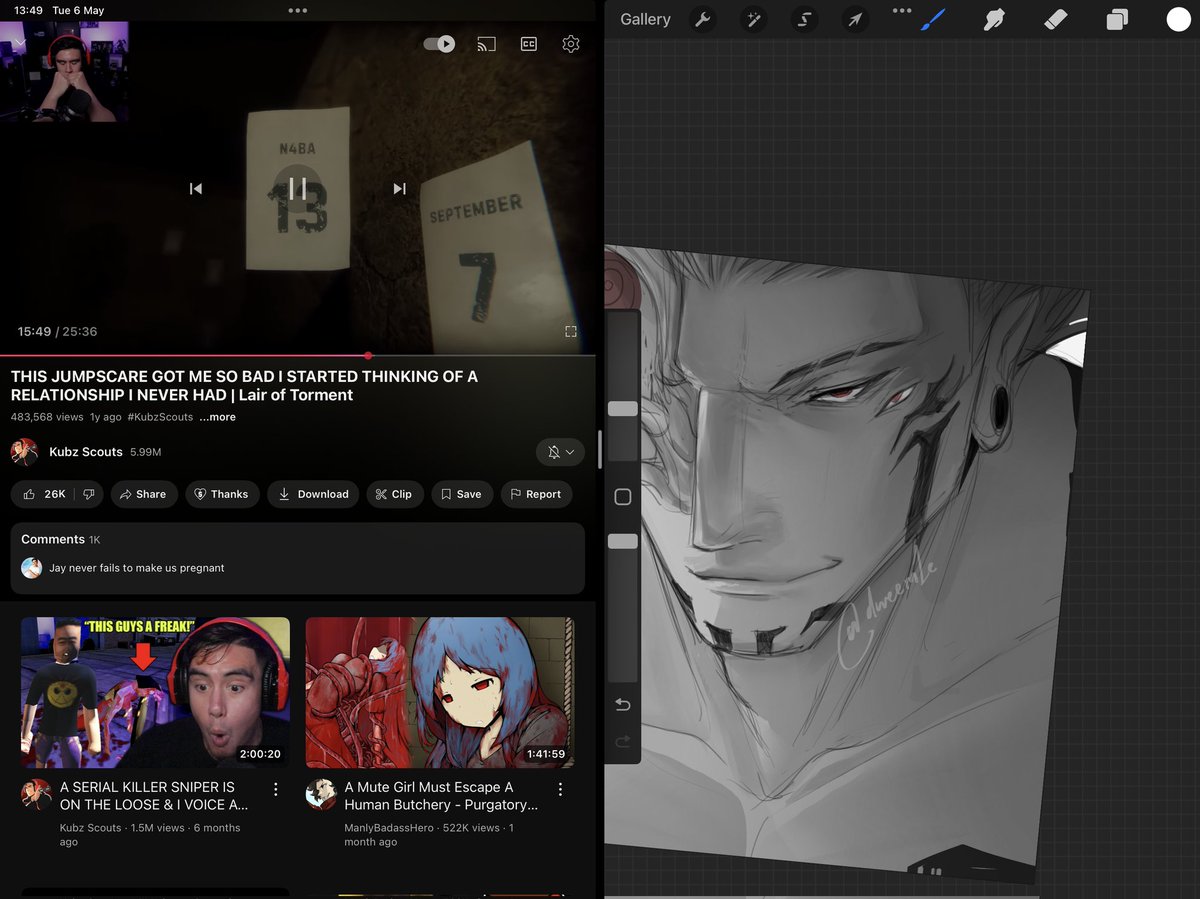Open multitasking dots above Procreate
The image size is (1200, 899).
click(902, 10)
